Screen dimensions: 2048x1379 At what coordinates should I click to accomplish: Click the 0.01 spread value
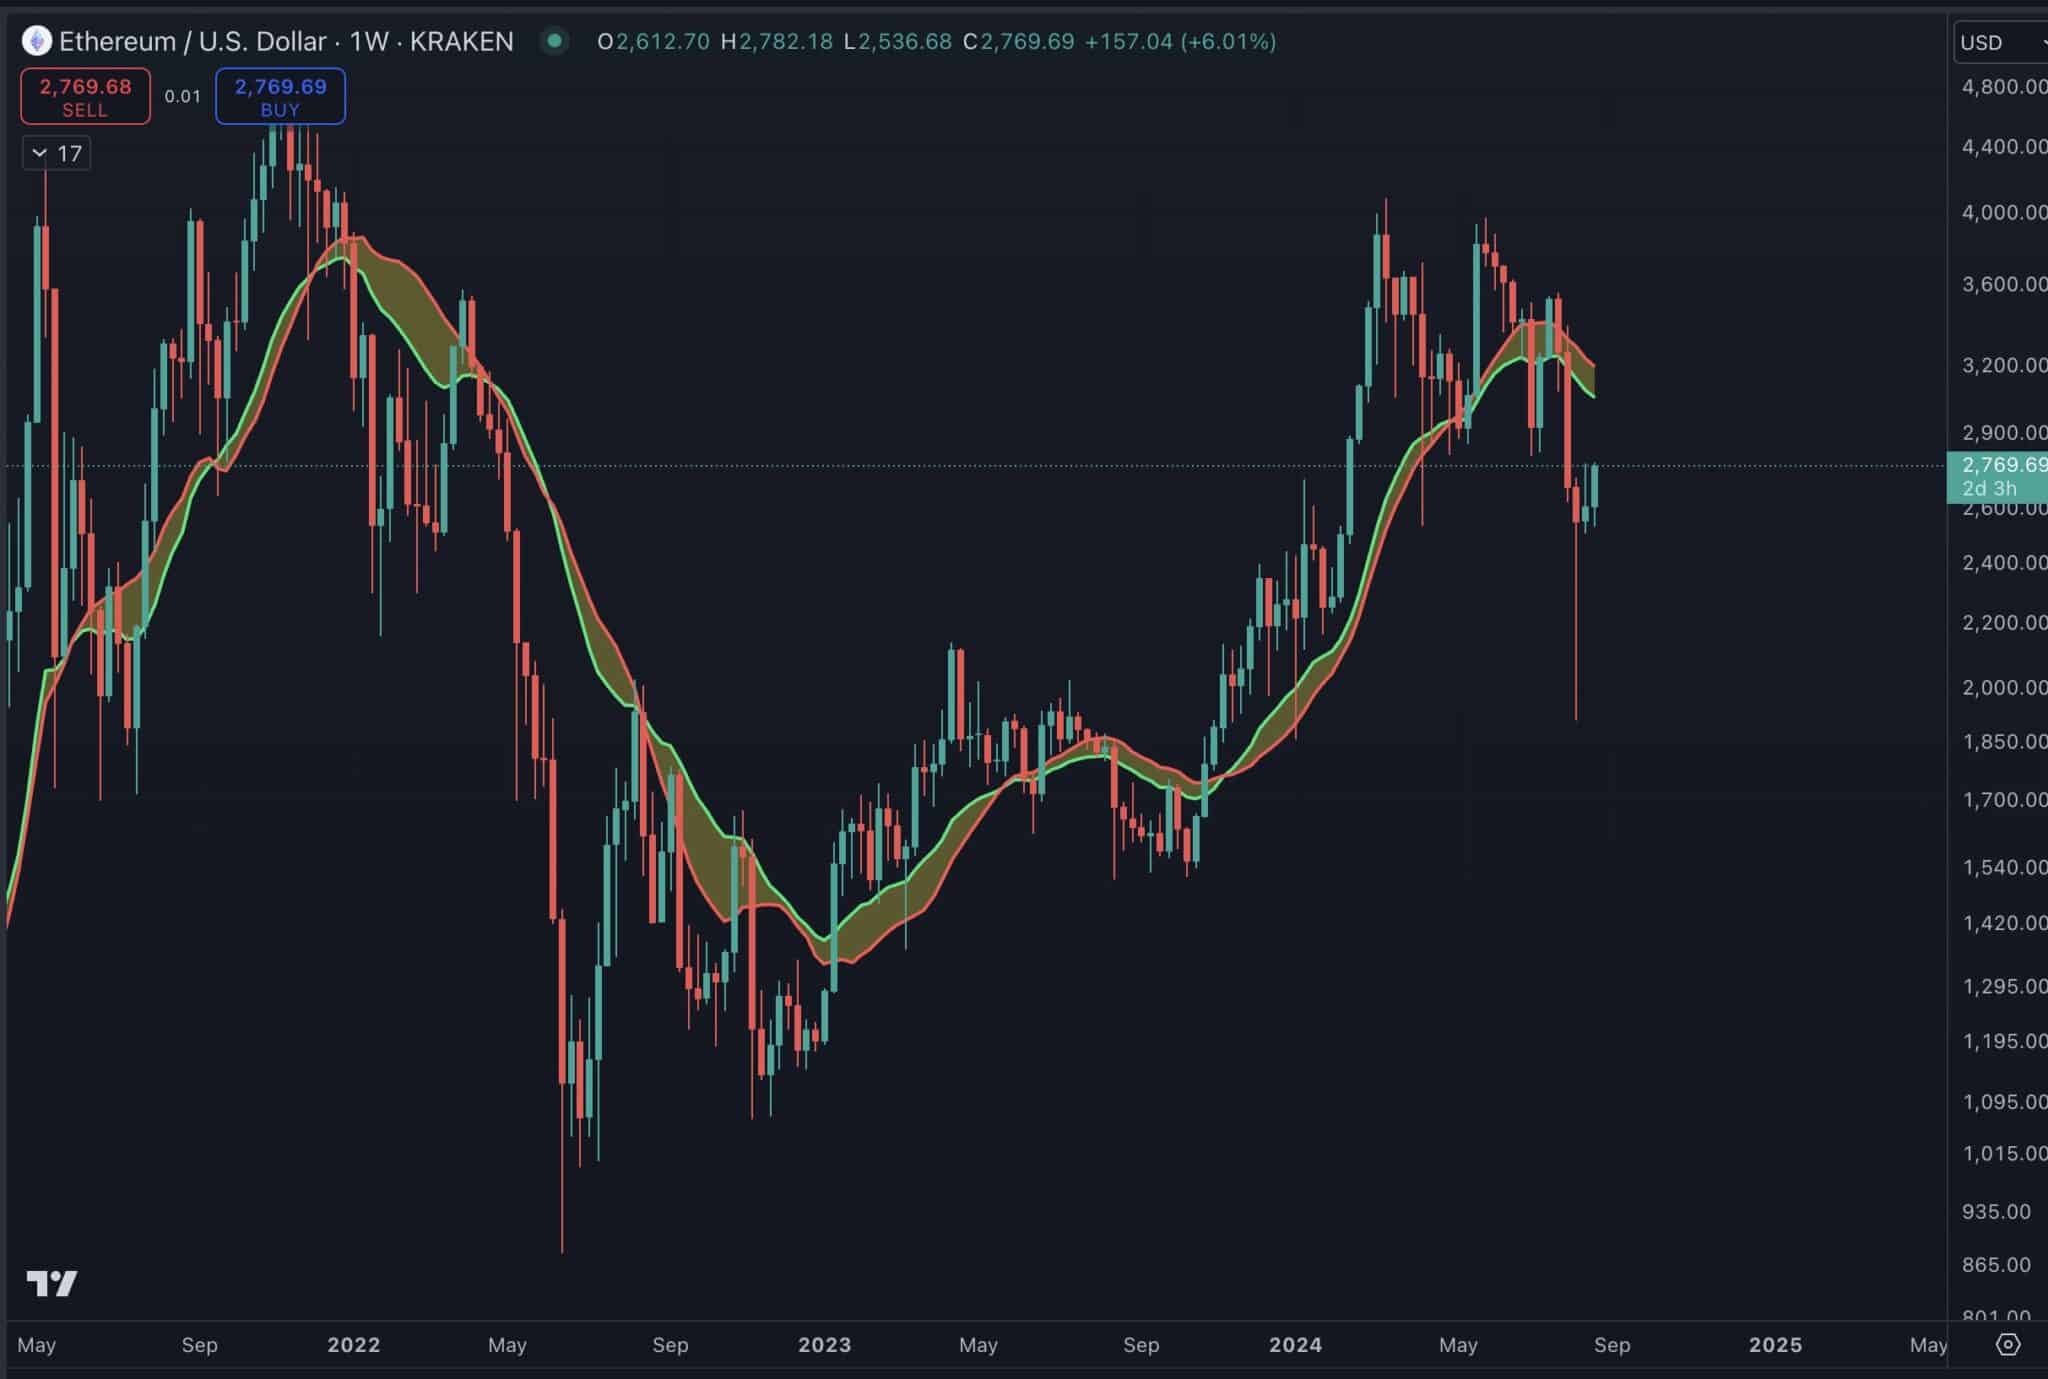[183, 96]
